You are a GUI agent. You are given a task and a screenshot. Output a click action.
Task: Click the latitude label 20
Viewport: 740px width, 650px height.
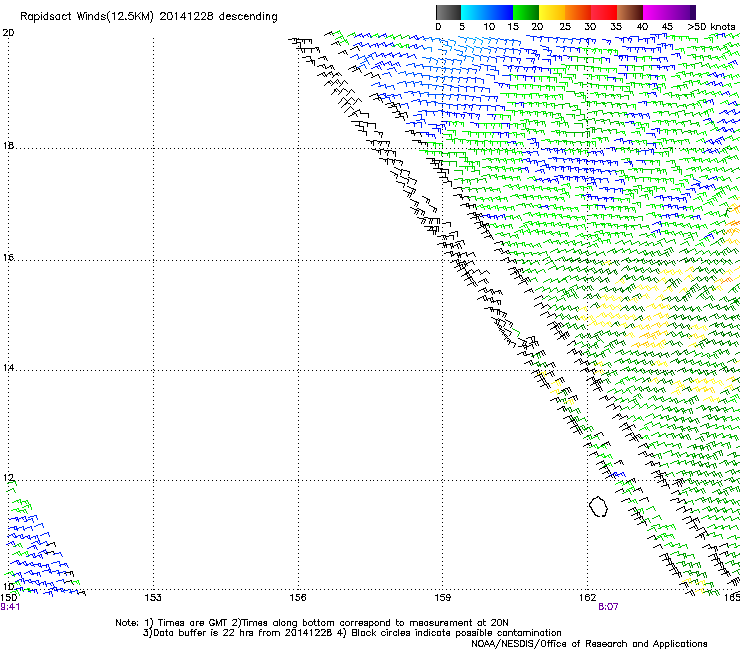click(8, 33)
